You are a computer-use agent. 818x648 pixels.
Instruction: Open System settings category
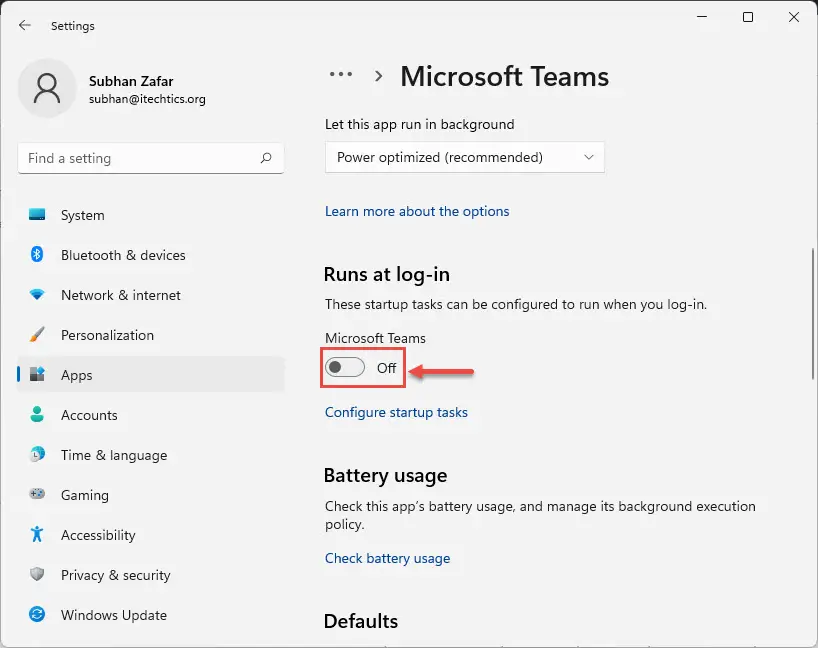pyautogui.click(x=151, y=215)
